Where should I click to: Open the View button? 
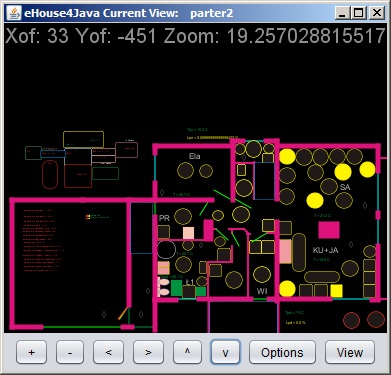350,352
